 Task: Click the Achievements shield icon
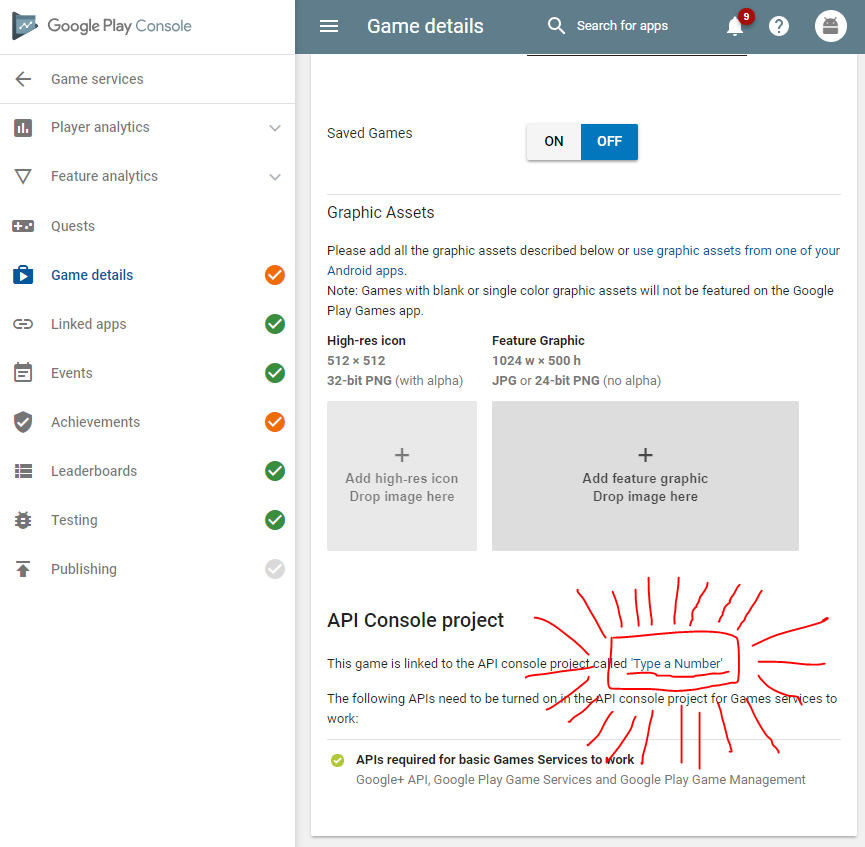click(23, 422)
